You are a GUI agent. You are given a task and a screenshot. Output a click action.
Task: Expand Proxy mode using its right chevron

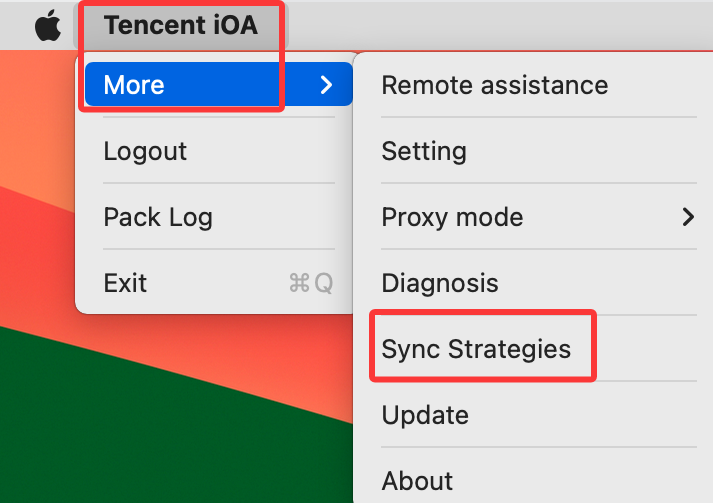(688, 217)
